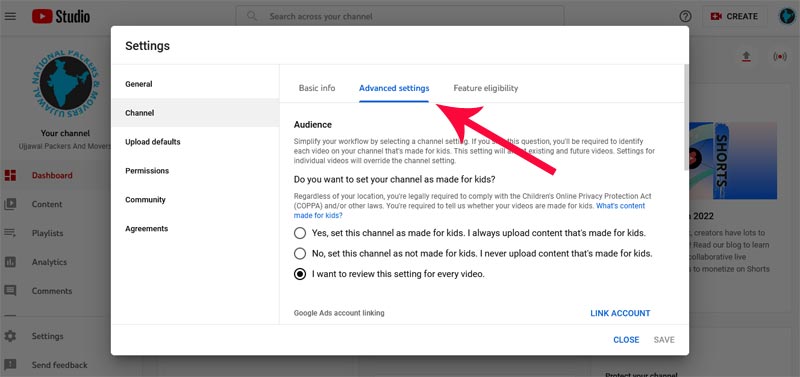This screenshot has width=800, height=377.
Task: Click the Google Ads account linking label
Action: pyautogui.click(x=339, y=313)
